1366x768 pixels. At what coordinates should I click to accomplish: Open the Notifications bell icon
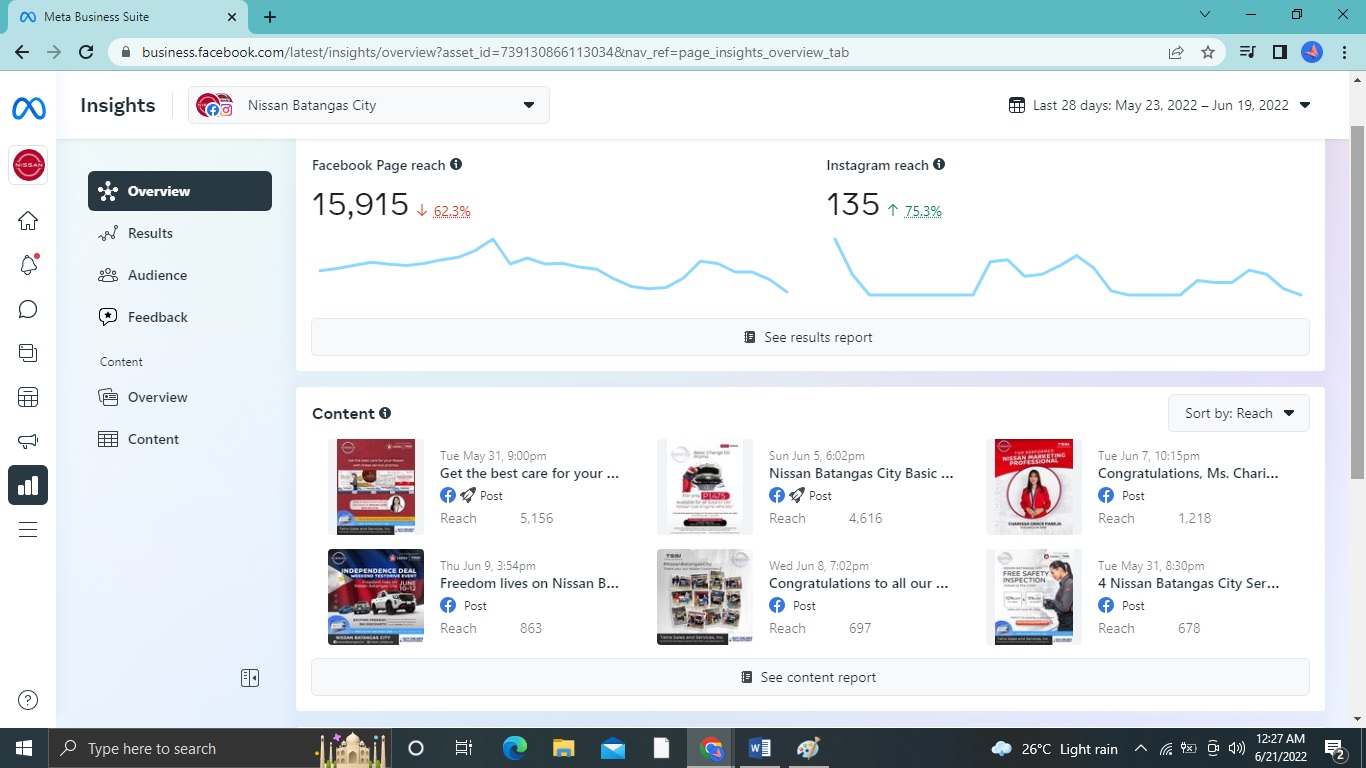(x=28, y=265)
